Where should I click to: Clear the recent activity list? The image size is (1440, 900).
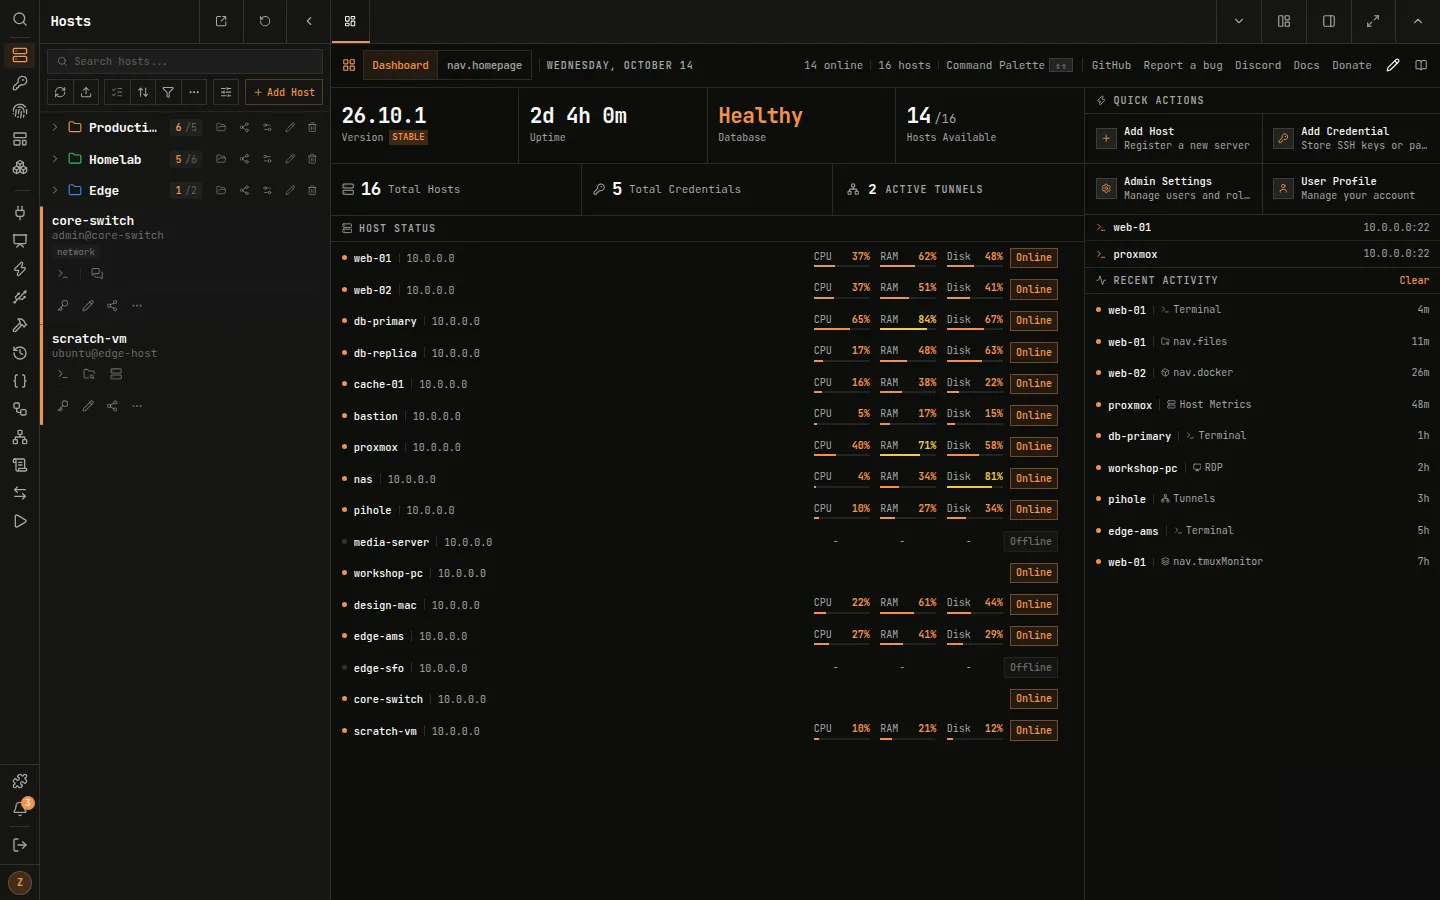tap(1414, 280)
